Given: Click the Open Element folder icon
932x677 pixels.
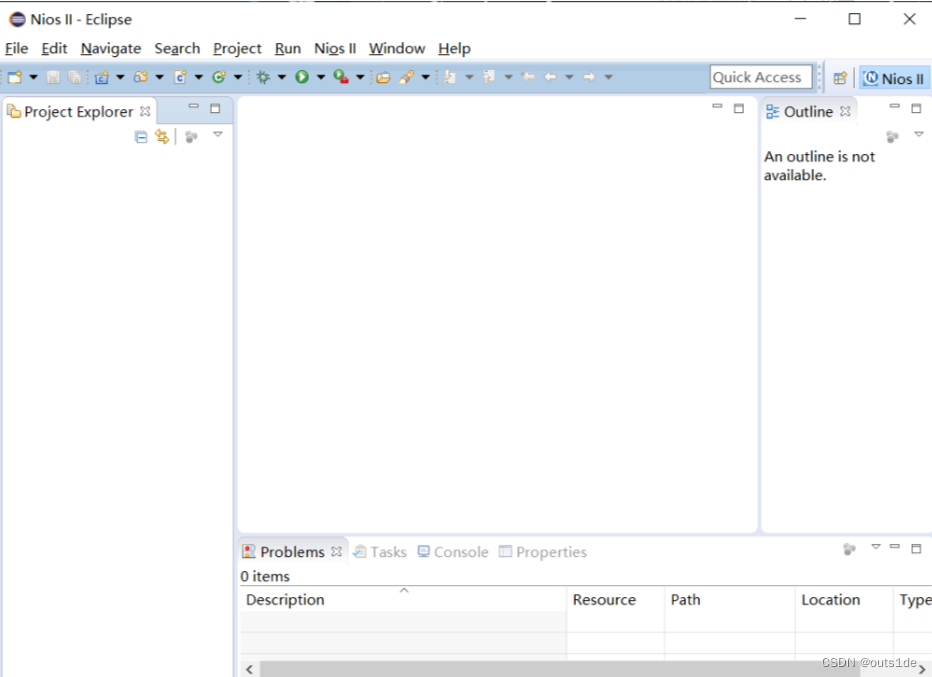Looking at the screenshot, I should [x=383, y=77].
